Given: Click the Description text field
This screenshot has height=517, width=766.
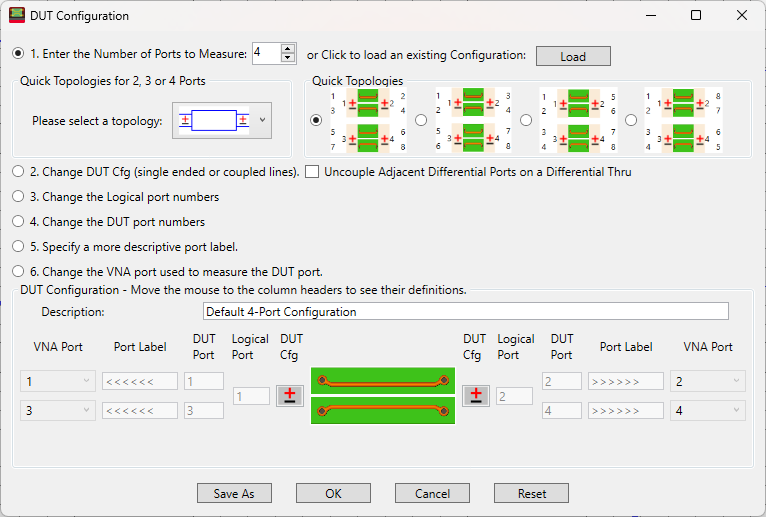Looking at the screenshot, I should click(465, 312).
